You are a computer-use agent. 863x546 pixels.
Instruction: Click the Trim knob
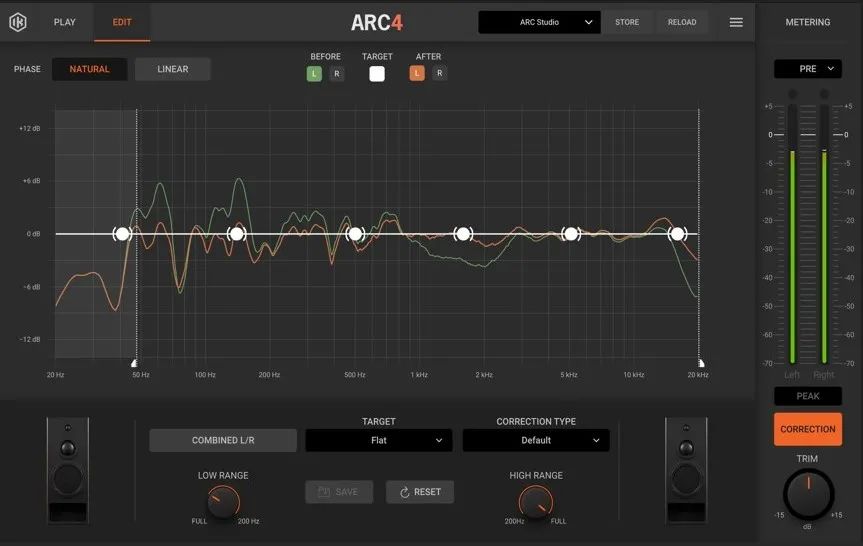coord(808,494)
